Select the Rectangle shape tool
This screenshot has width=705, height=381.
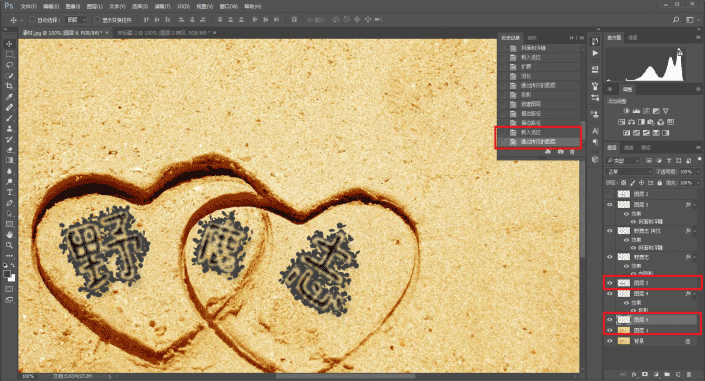9,224
